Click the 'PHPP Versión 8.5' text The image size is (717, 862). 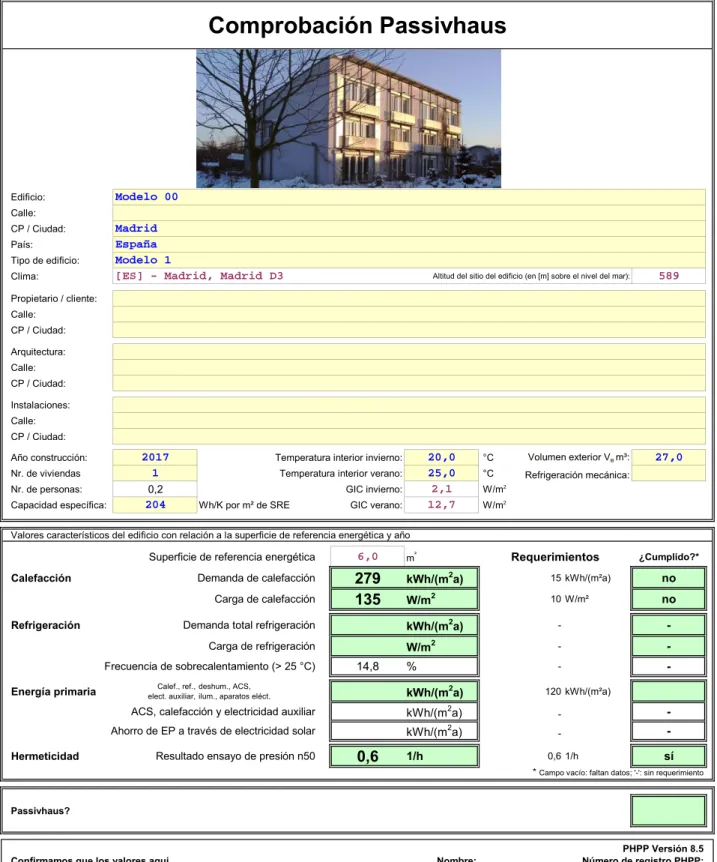pos(663,849)
